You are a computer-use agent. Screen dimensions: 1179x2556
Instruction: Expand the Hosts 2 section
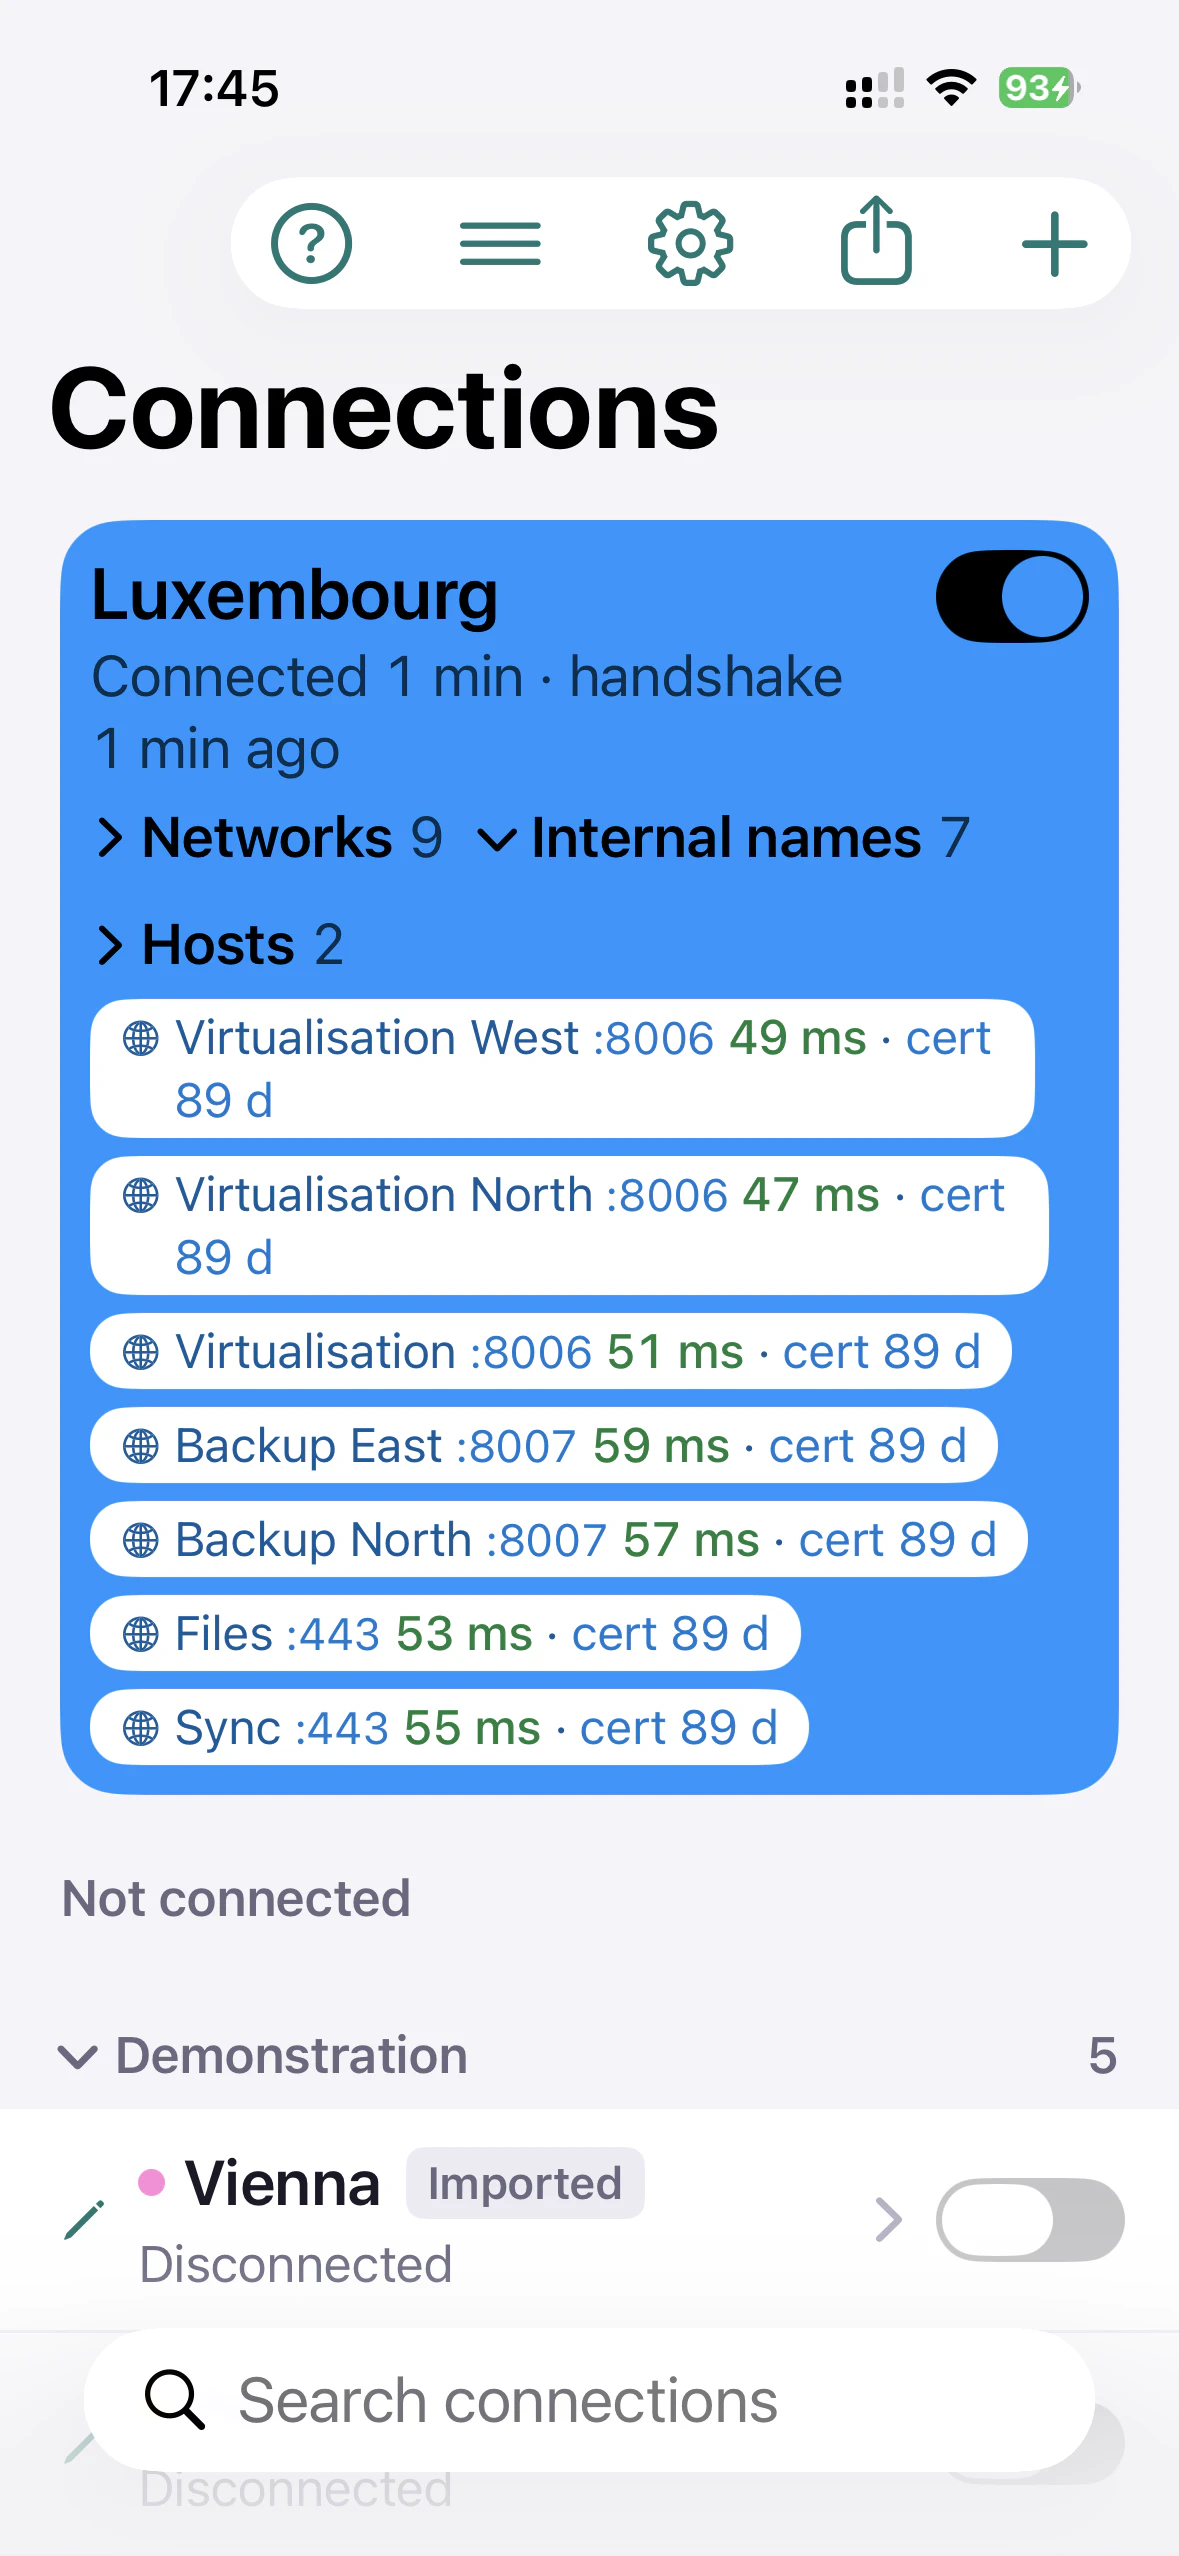point(220,944)
